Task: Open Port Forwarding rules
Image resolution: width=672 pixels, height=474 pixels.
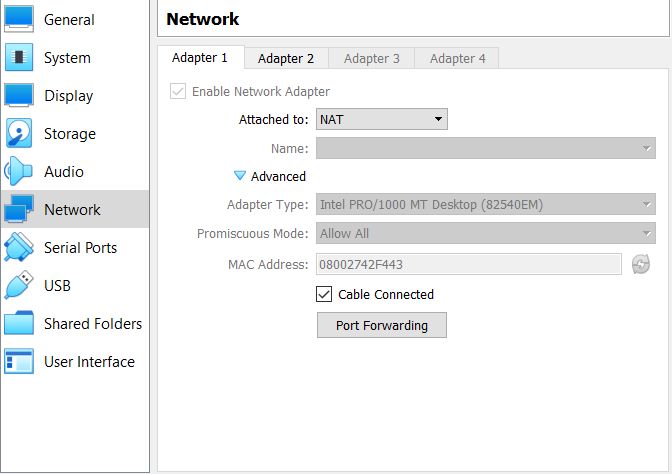Action: coord(382,325)
